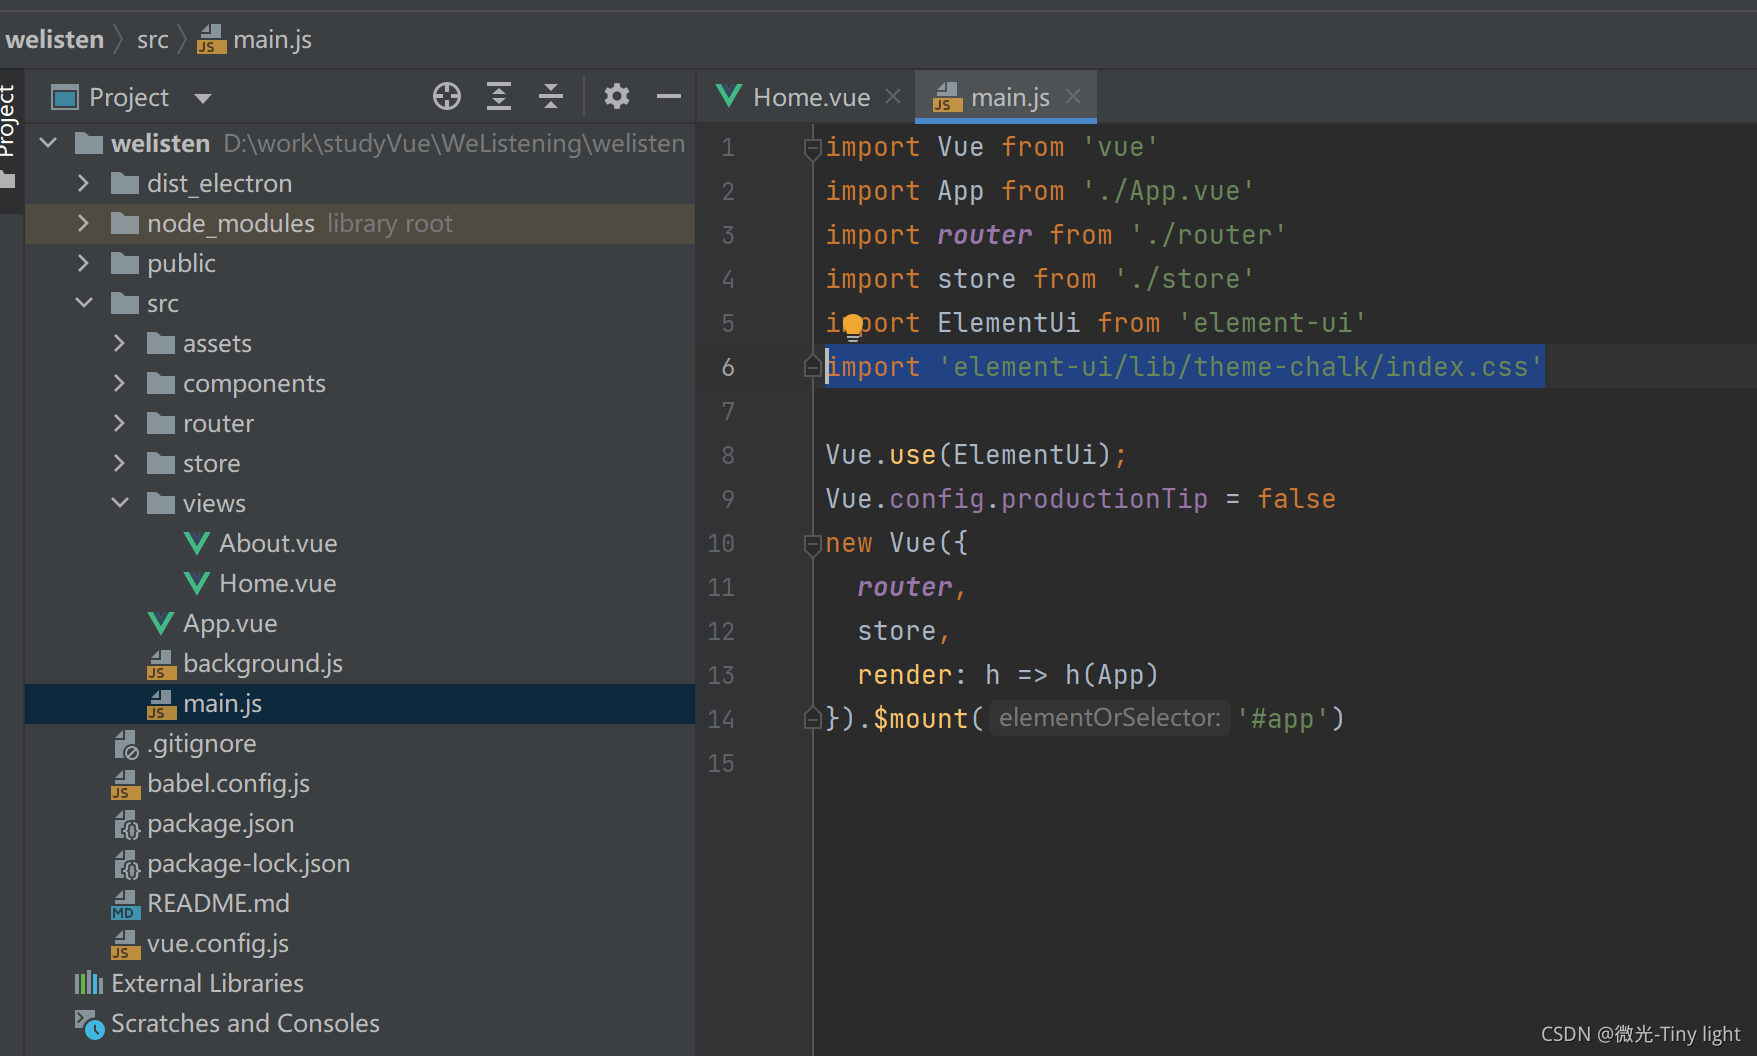Click Vue.use(ElementUi) on line 8

(x=968, y=455)
